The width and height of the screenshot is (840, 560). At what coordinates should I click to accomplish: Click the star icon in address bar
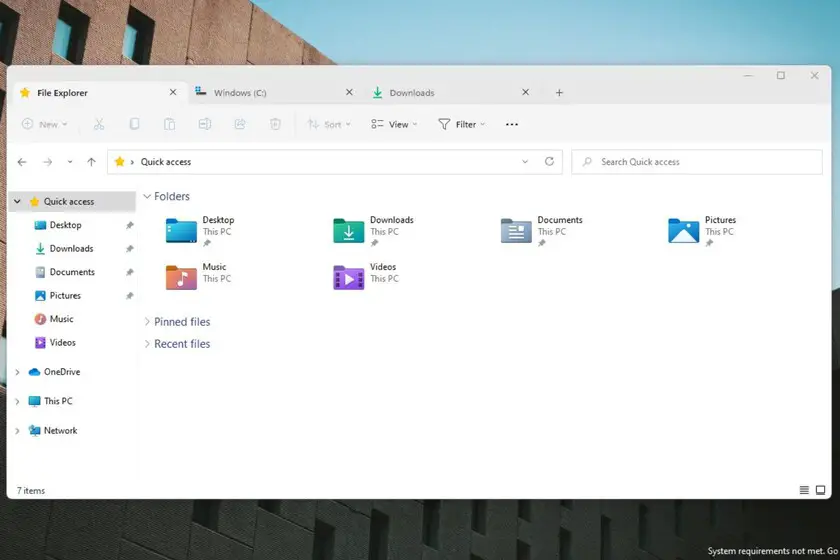point(119,161)
